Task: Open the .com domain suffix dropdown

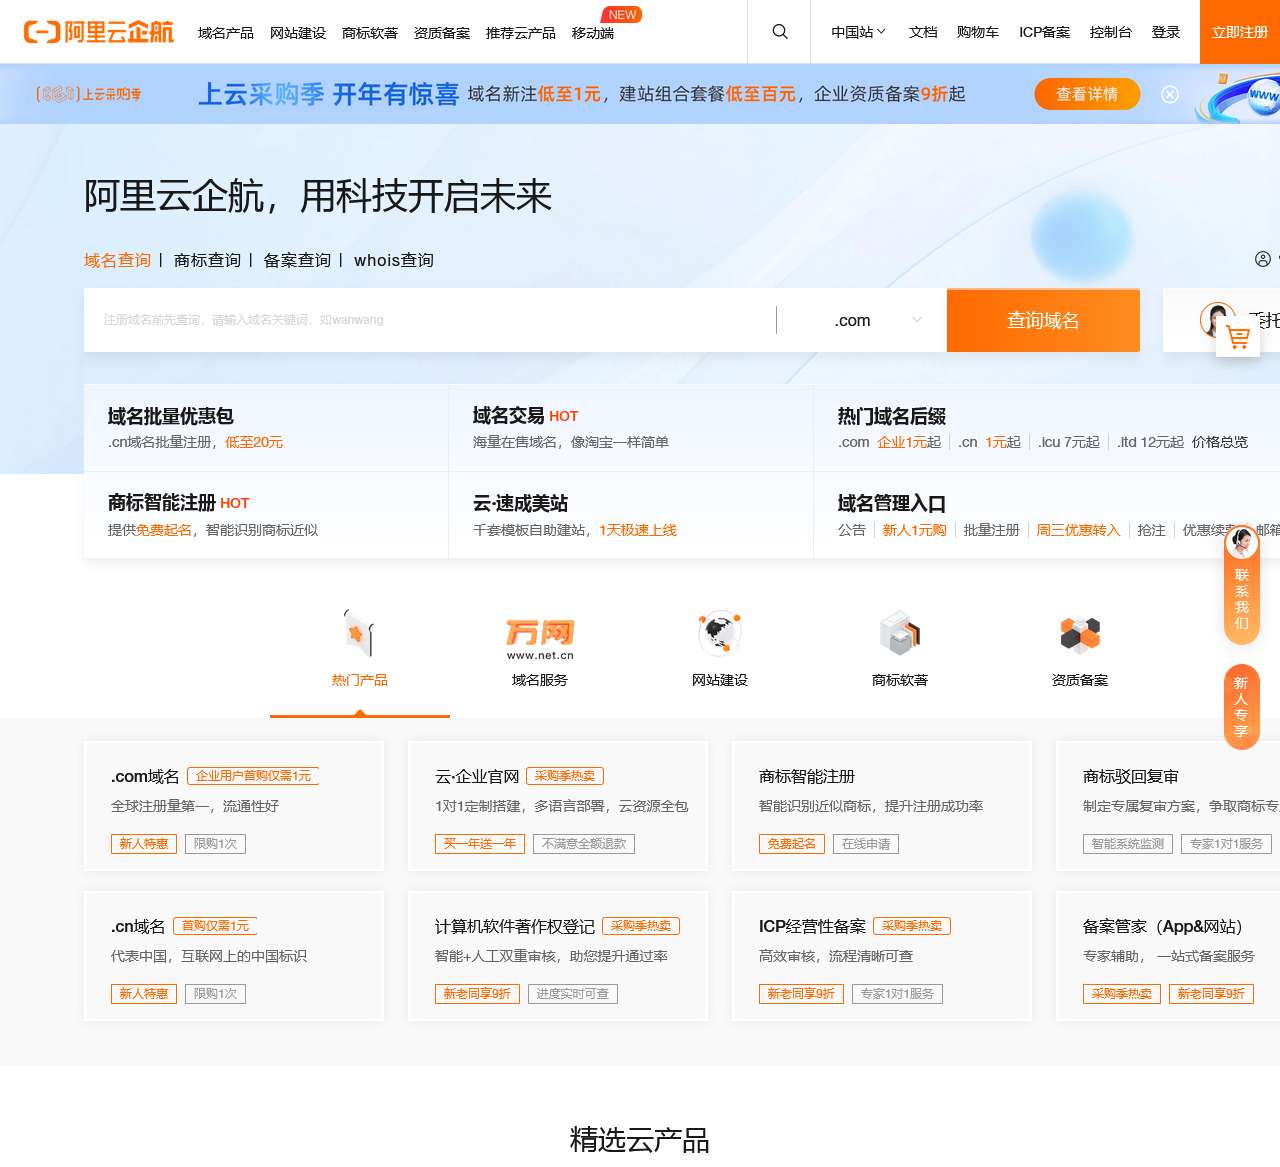Action: point(862,320)
